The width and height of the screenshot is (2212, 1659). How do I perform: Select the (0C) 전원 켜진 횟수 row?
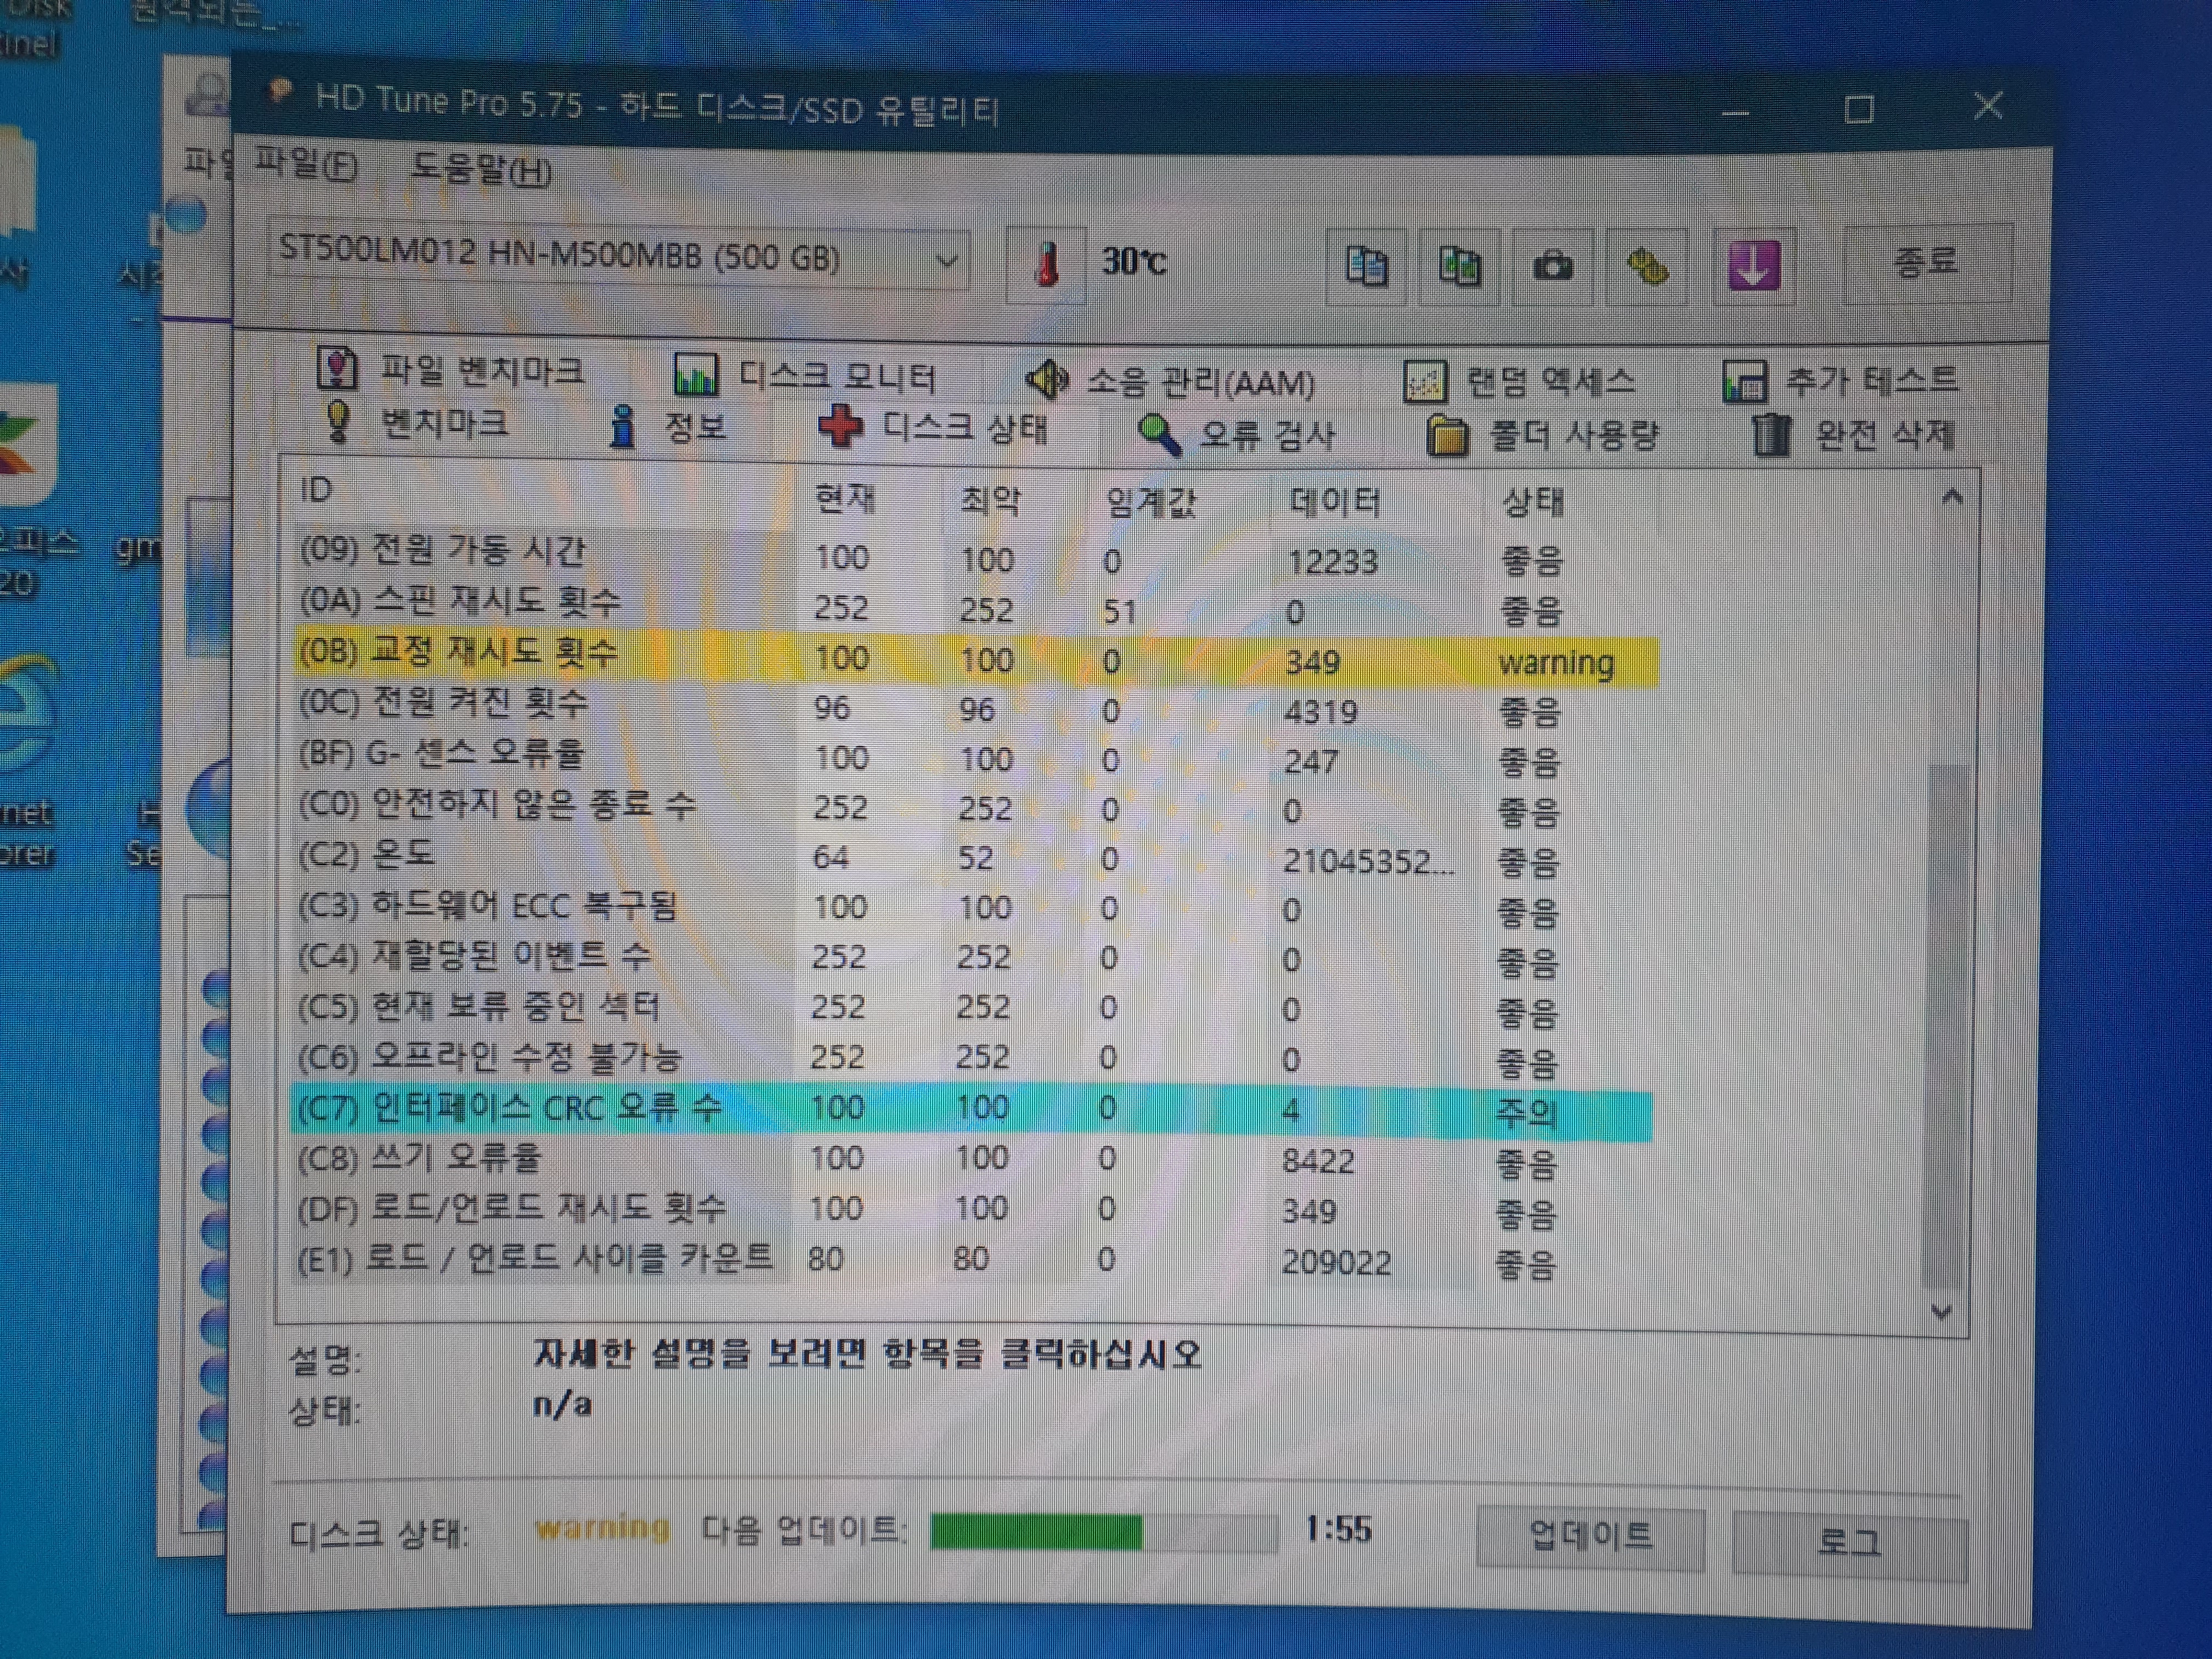(975, 708)
